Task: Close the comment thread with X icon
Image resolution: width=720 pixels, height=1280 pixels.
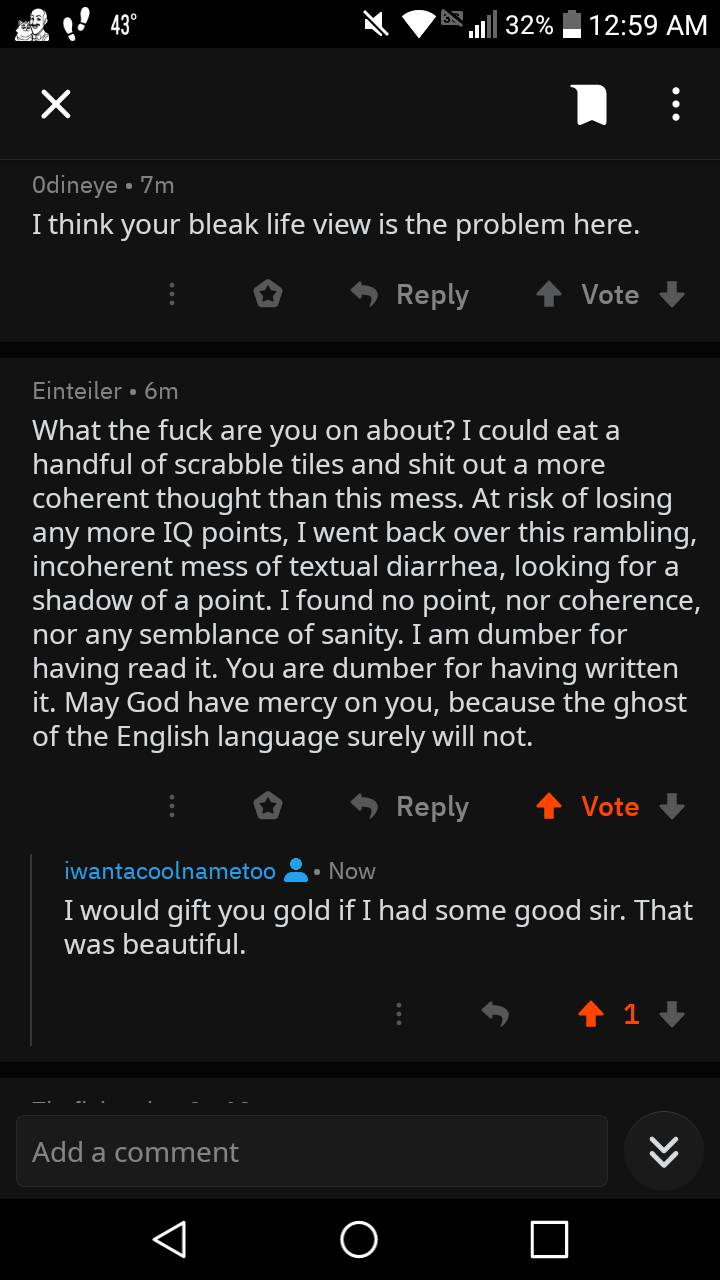Action: tap(56, 104)
